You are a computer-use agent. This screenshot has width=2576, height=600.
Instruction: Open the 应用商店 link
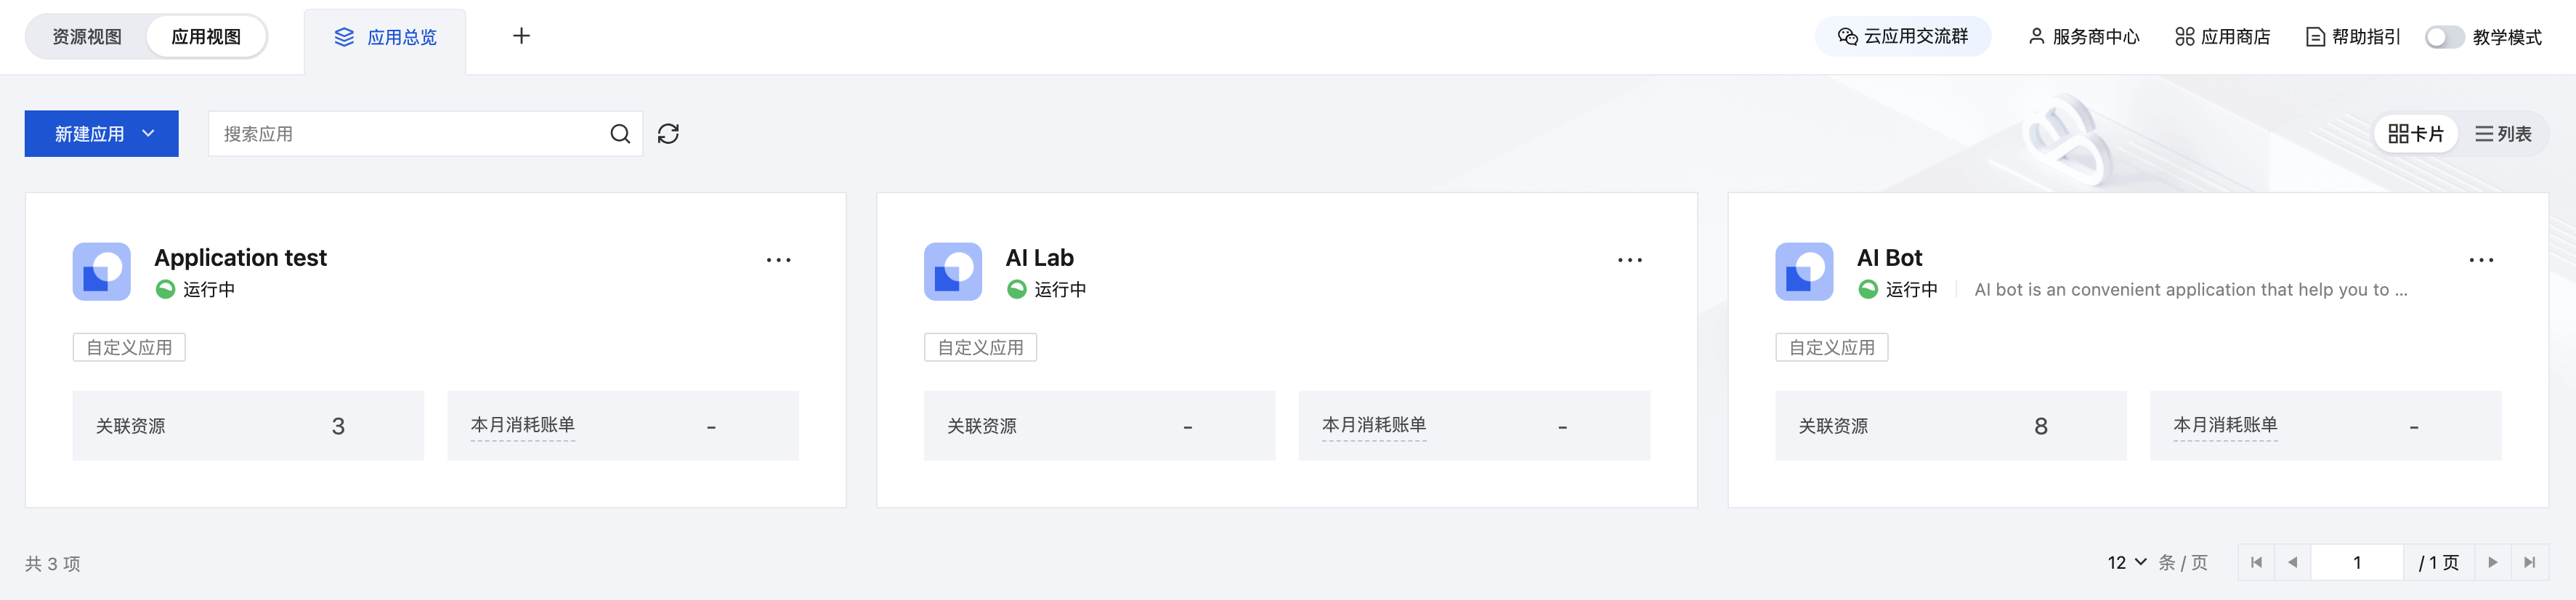(2222, 37)
